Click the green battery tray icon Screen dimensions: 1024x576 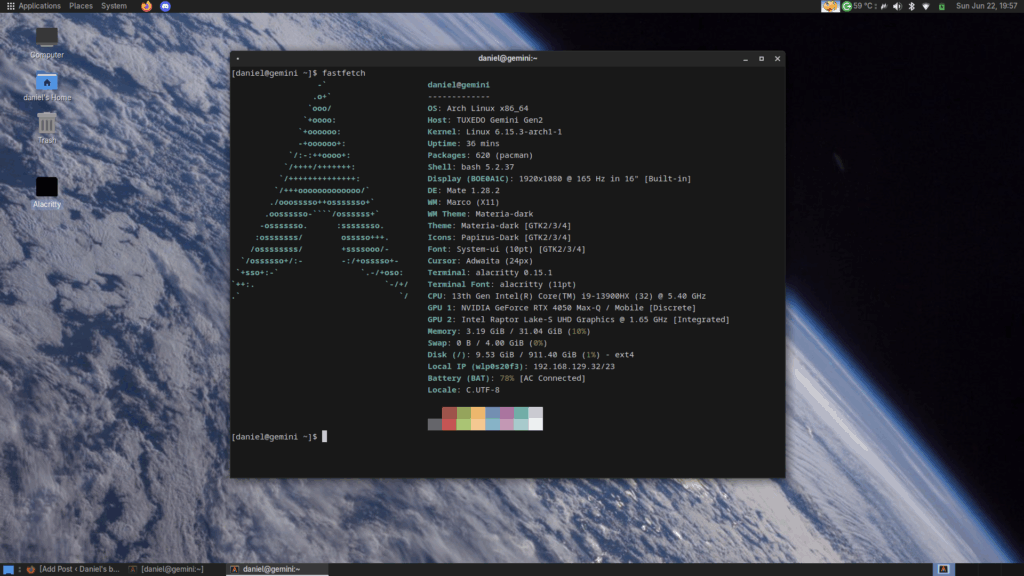(942, 6)
